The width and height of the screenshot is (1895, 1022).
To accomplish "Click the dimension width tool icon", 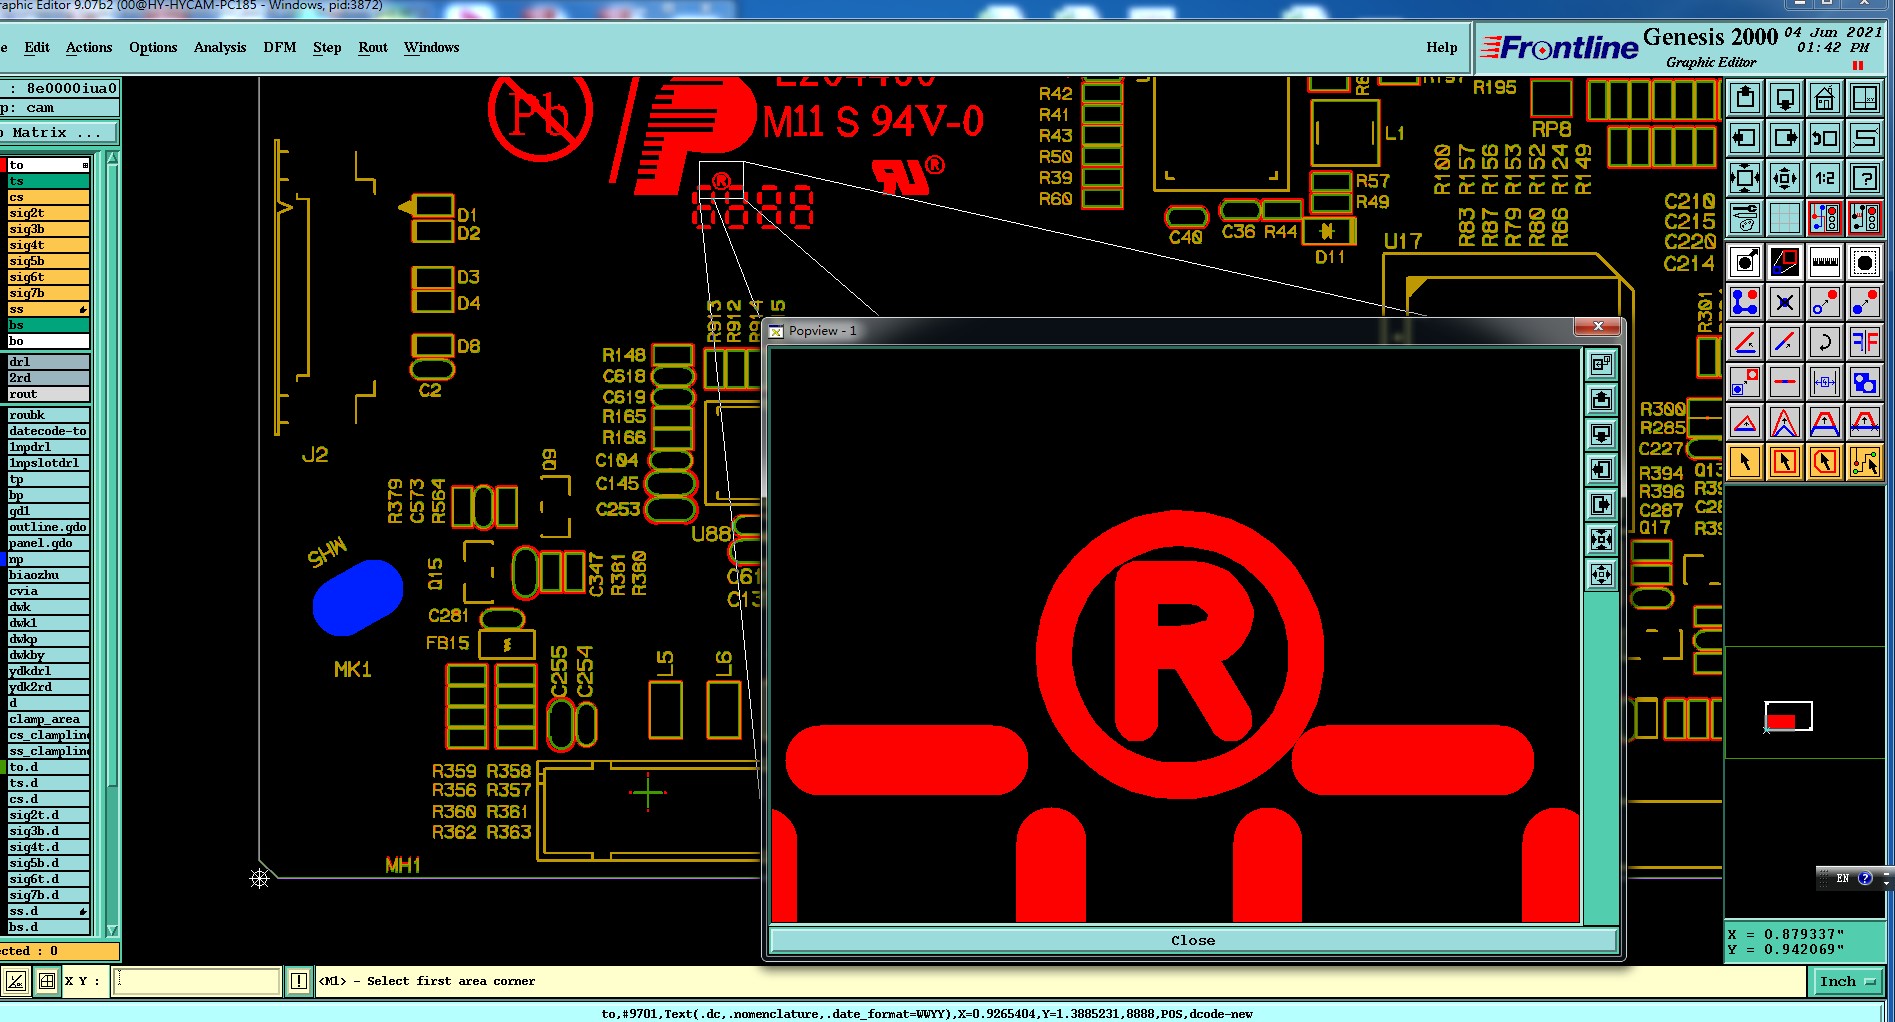I will (x=1825, y=382).
